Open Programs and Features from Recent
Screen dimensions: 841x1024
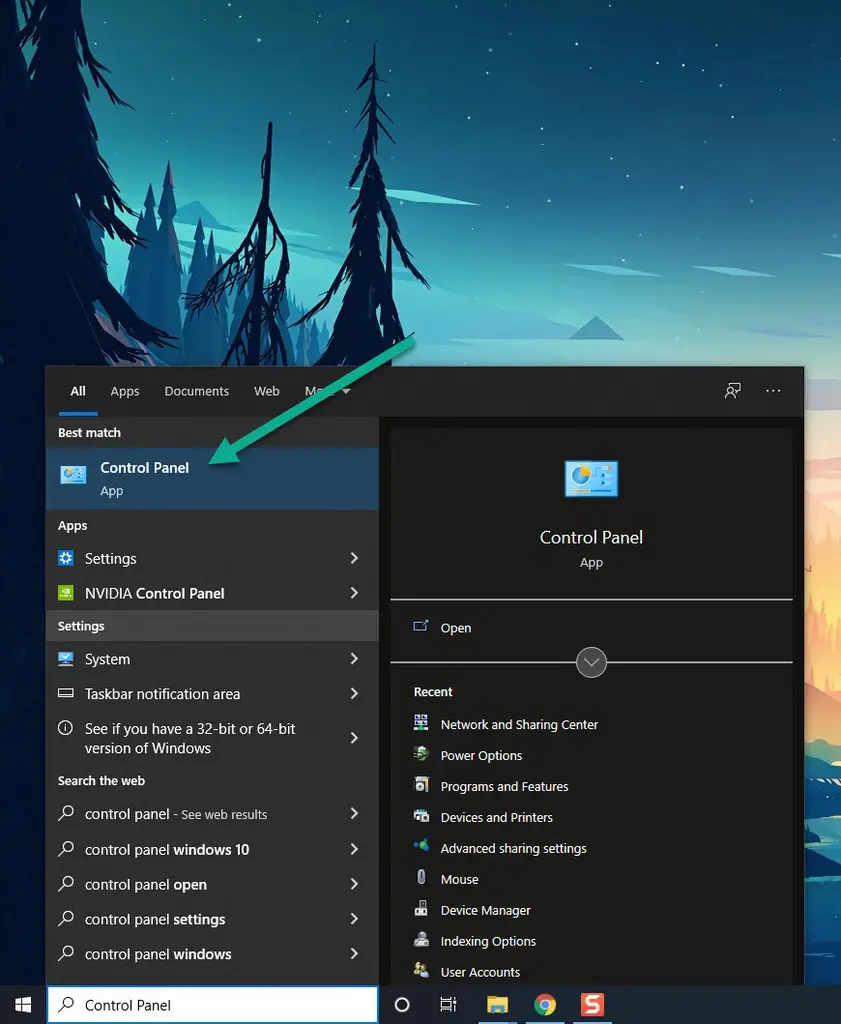[x=504, y=786]
